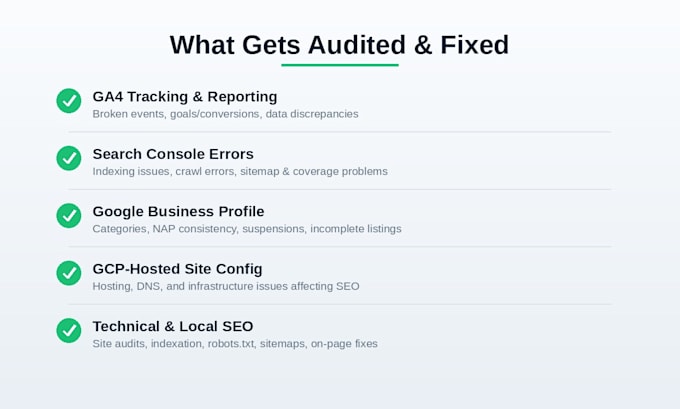
Task: Select the Technical & Local SEO heading
Action: 173,326
